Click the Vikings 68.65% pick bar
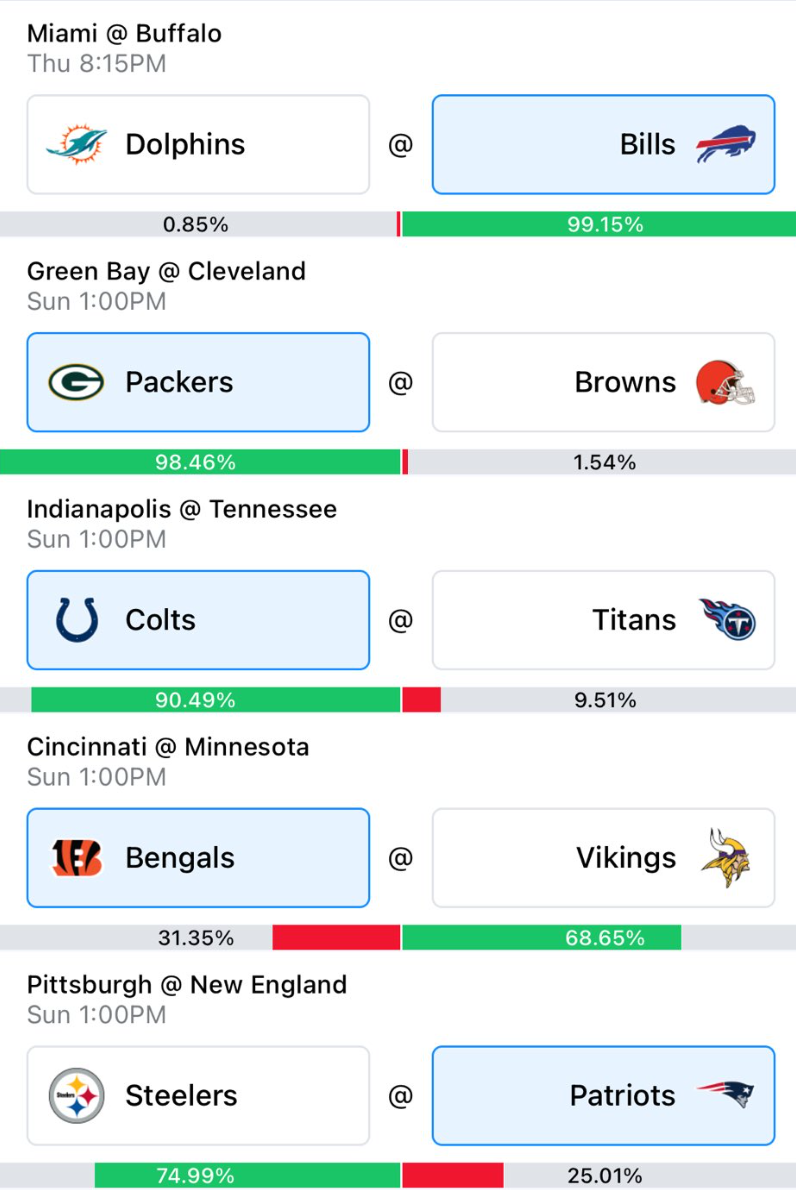The image size is (796, 1190). [541, 938]
